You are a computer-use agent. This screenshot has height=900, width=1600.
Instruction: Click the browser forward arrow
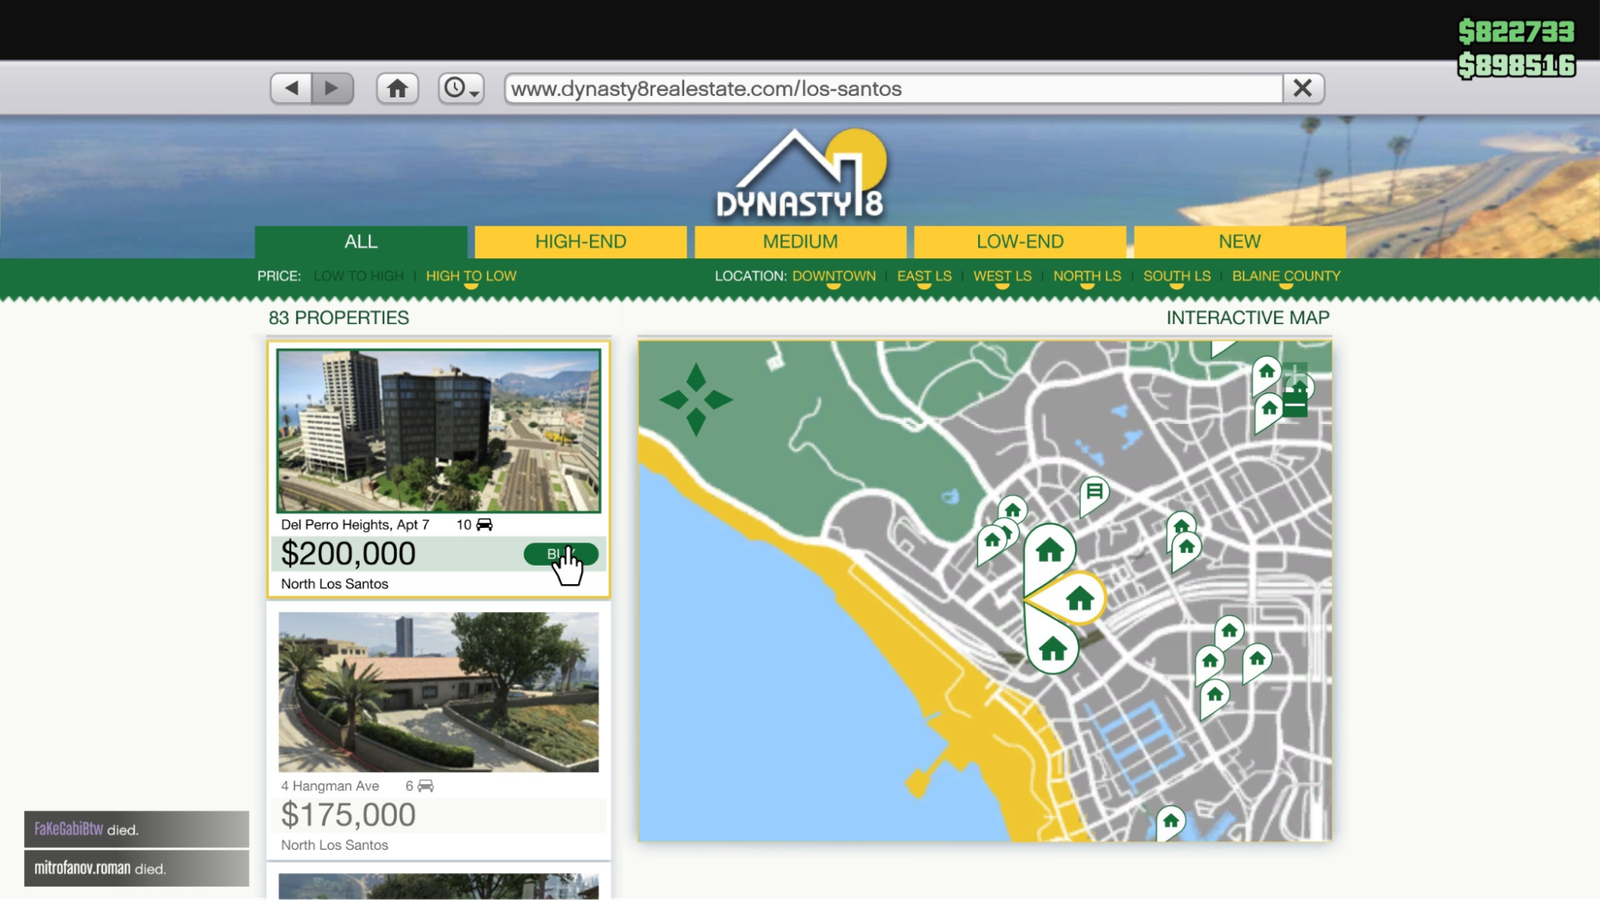pos(332,88)
